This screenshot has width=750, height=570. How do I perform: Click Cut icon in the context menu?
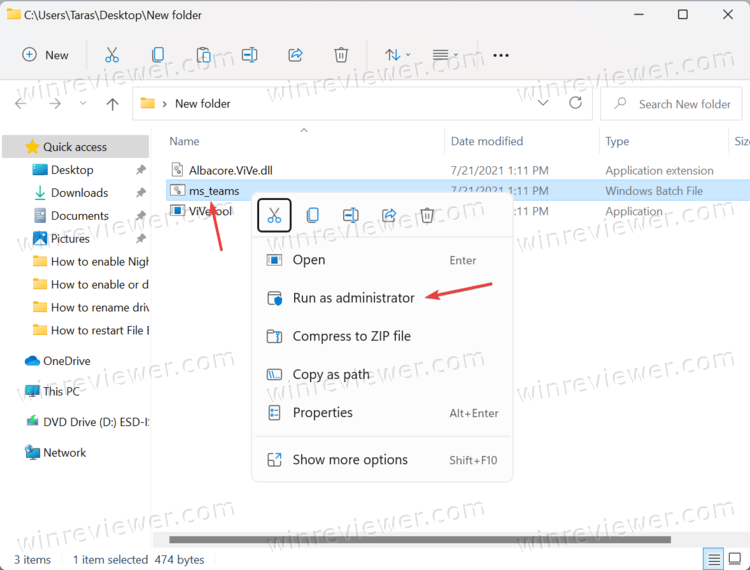(x=274, y=215)
